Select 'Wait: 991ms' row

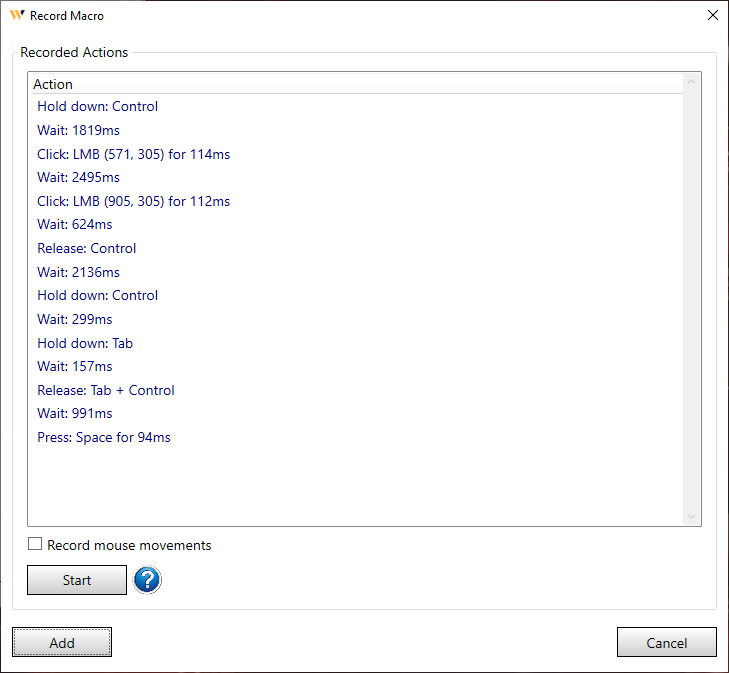(356, 414)
